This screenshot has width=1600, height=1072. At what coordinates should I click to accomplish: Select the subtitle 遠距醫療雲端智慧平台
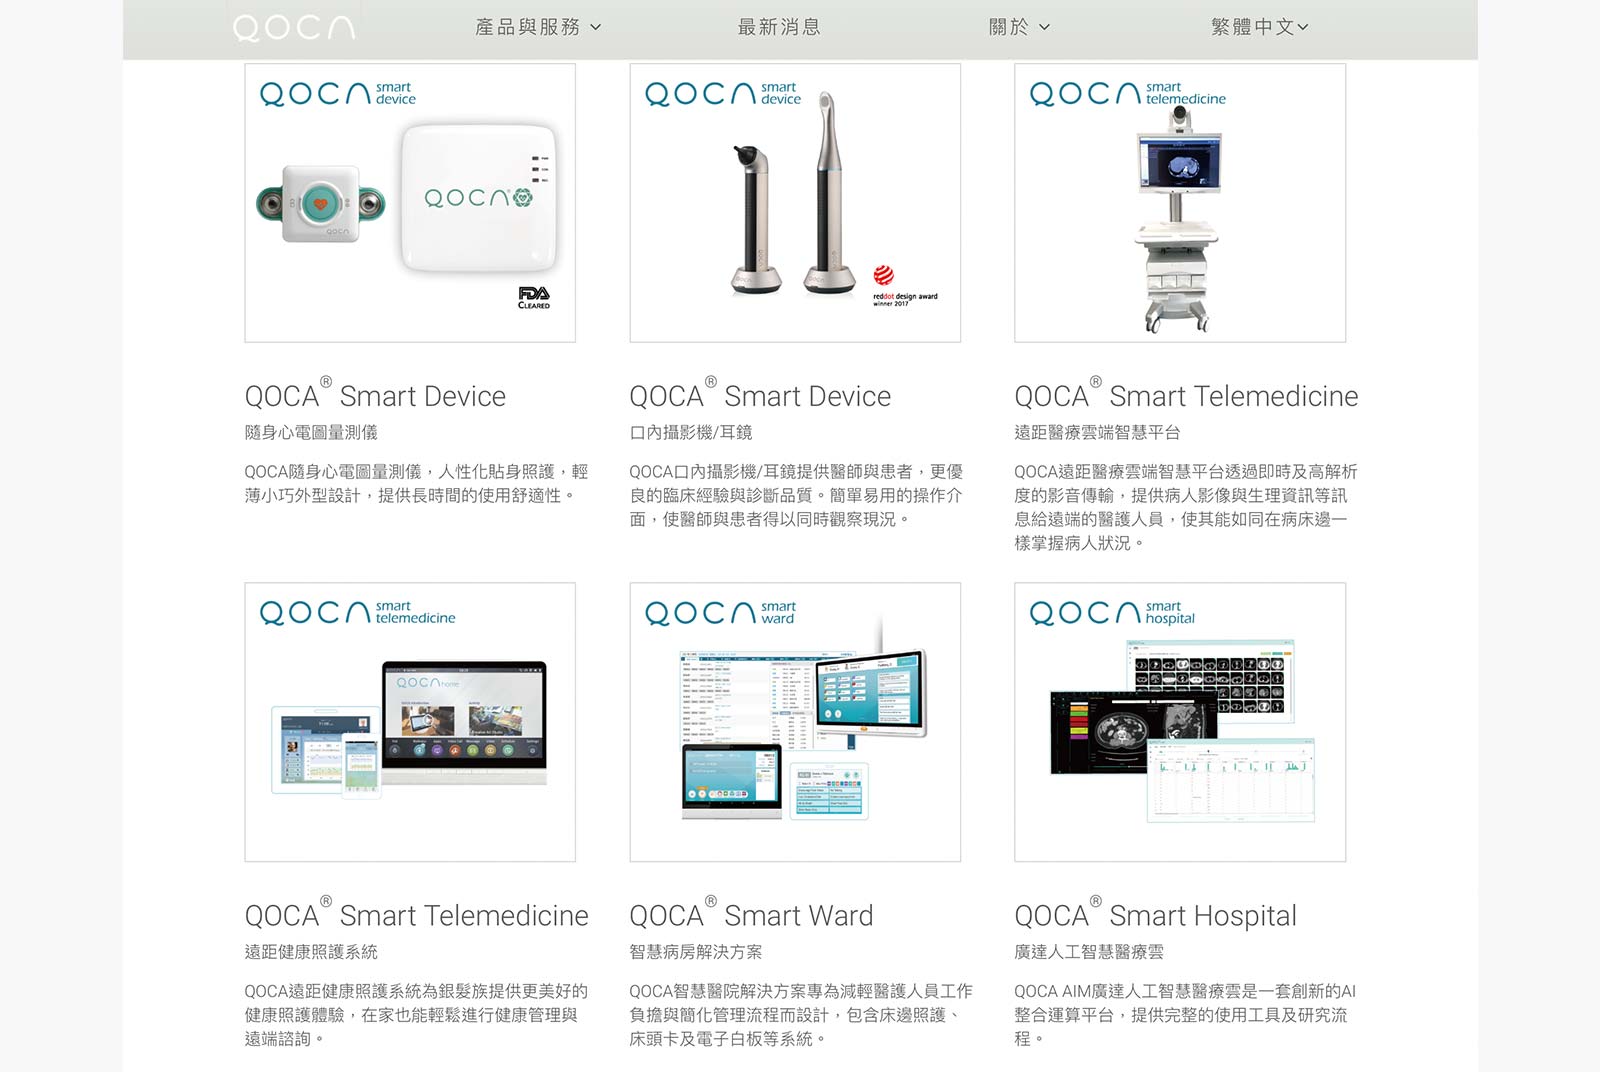point(1097,432)
